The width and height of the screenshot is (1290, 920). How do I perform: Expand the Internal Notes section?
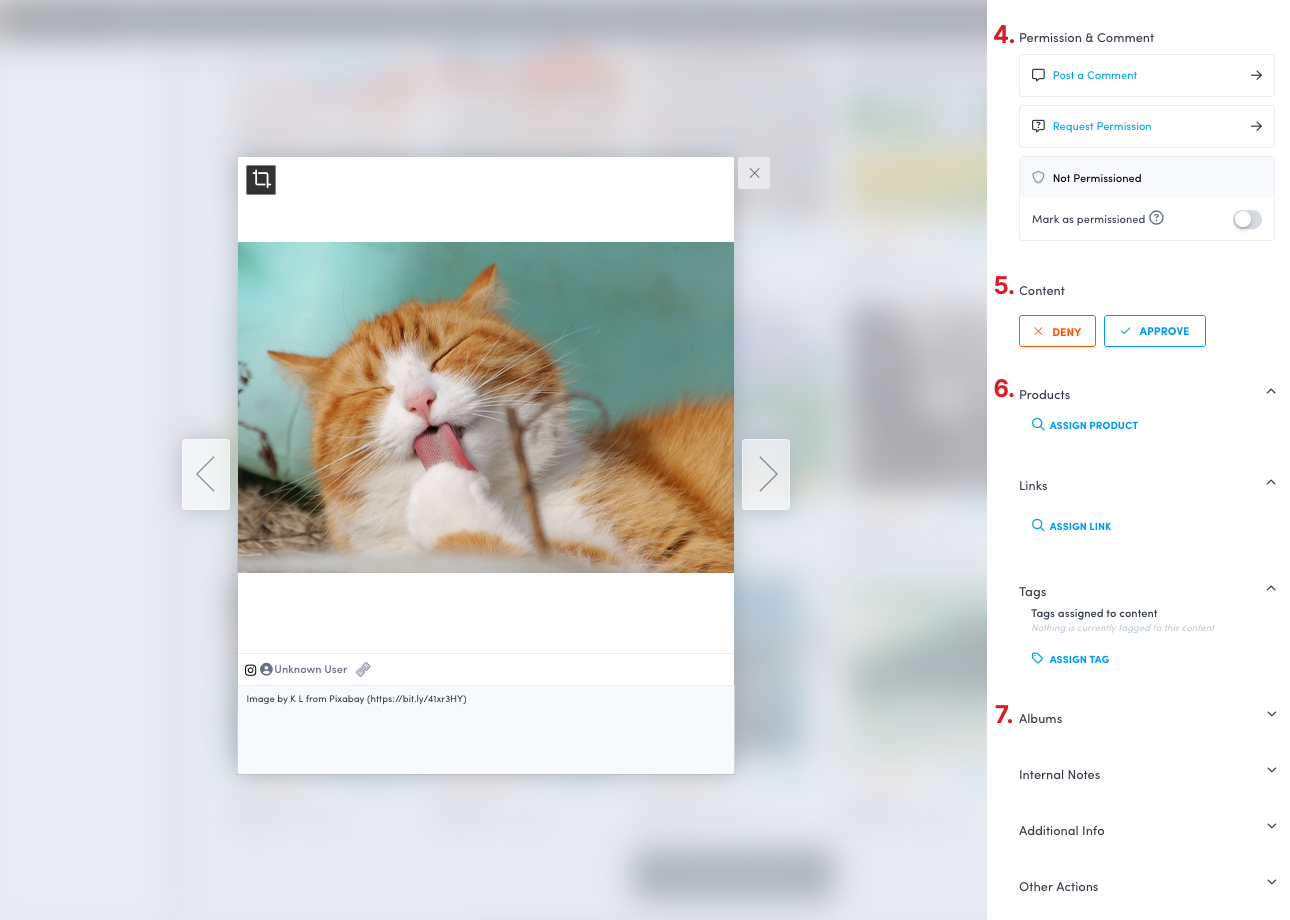pyautogui.click(x=1271, y=771)
